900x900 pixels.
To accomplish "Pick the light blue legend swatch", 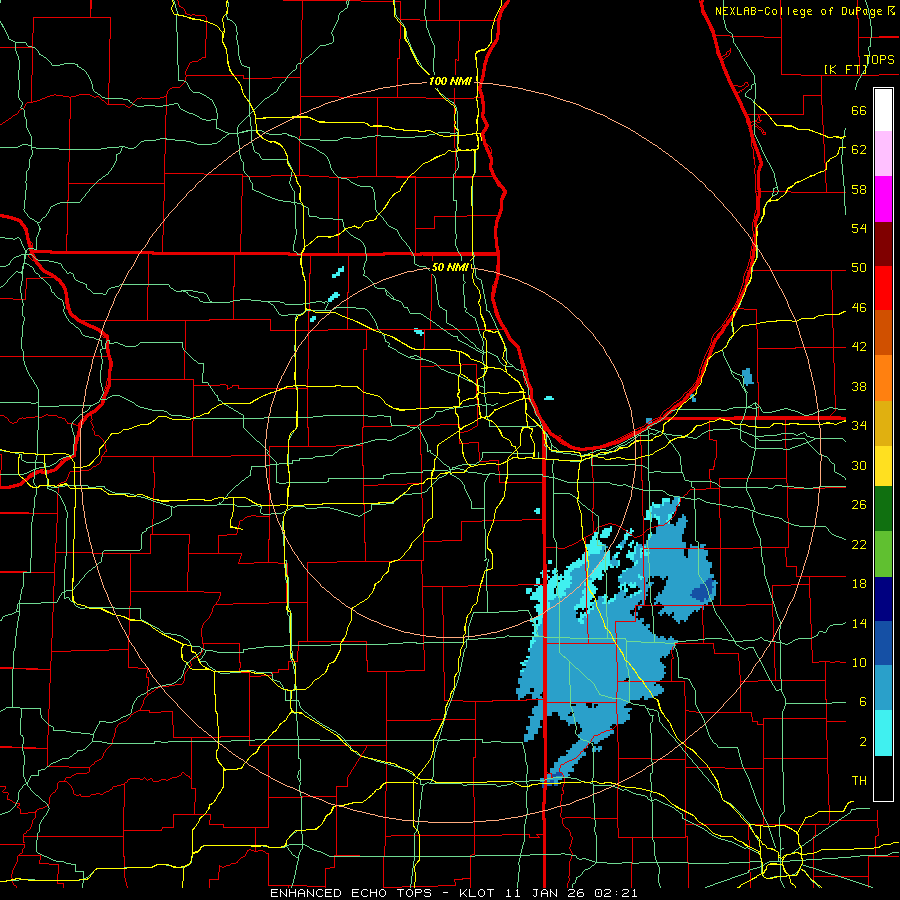I will click(883, 688).
